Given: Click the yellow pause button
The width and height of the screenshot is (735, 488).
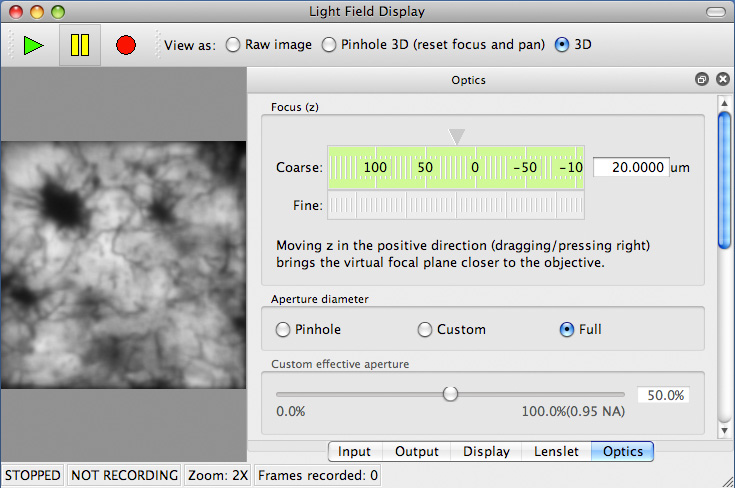Looking at the screenshot, I should [80, 45].
